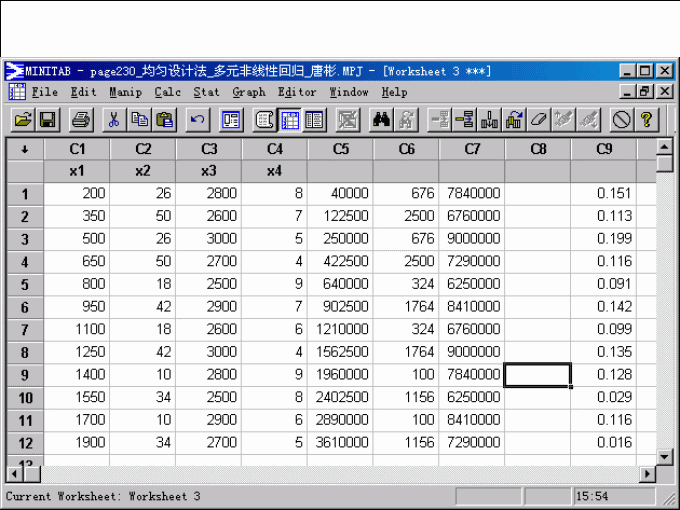Click the eraser Clear Cells icon

coord(539,120)
